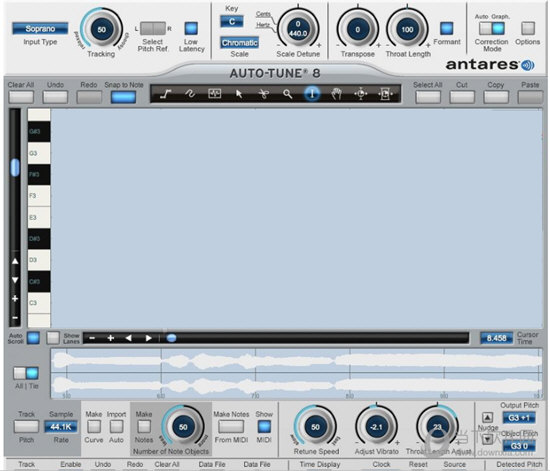Select the Hand scroll tool

coord(336,94)
